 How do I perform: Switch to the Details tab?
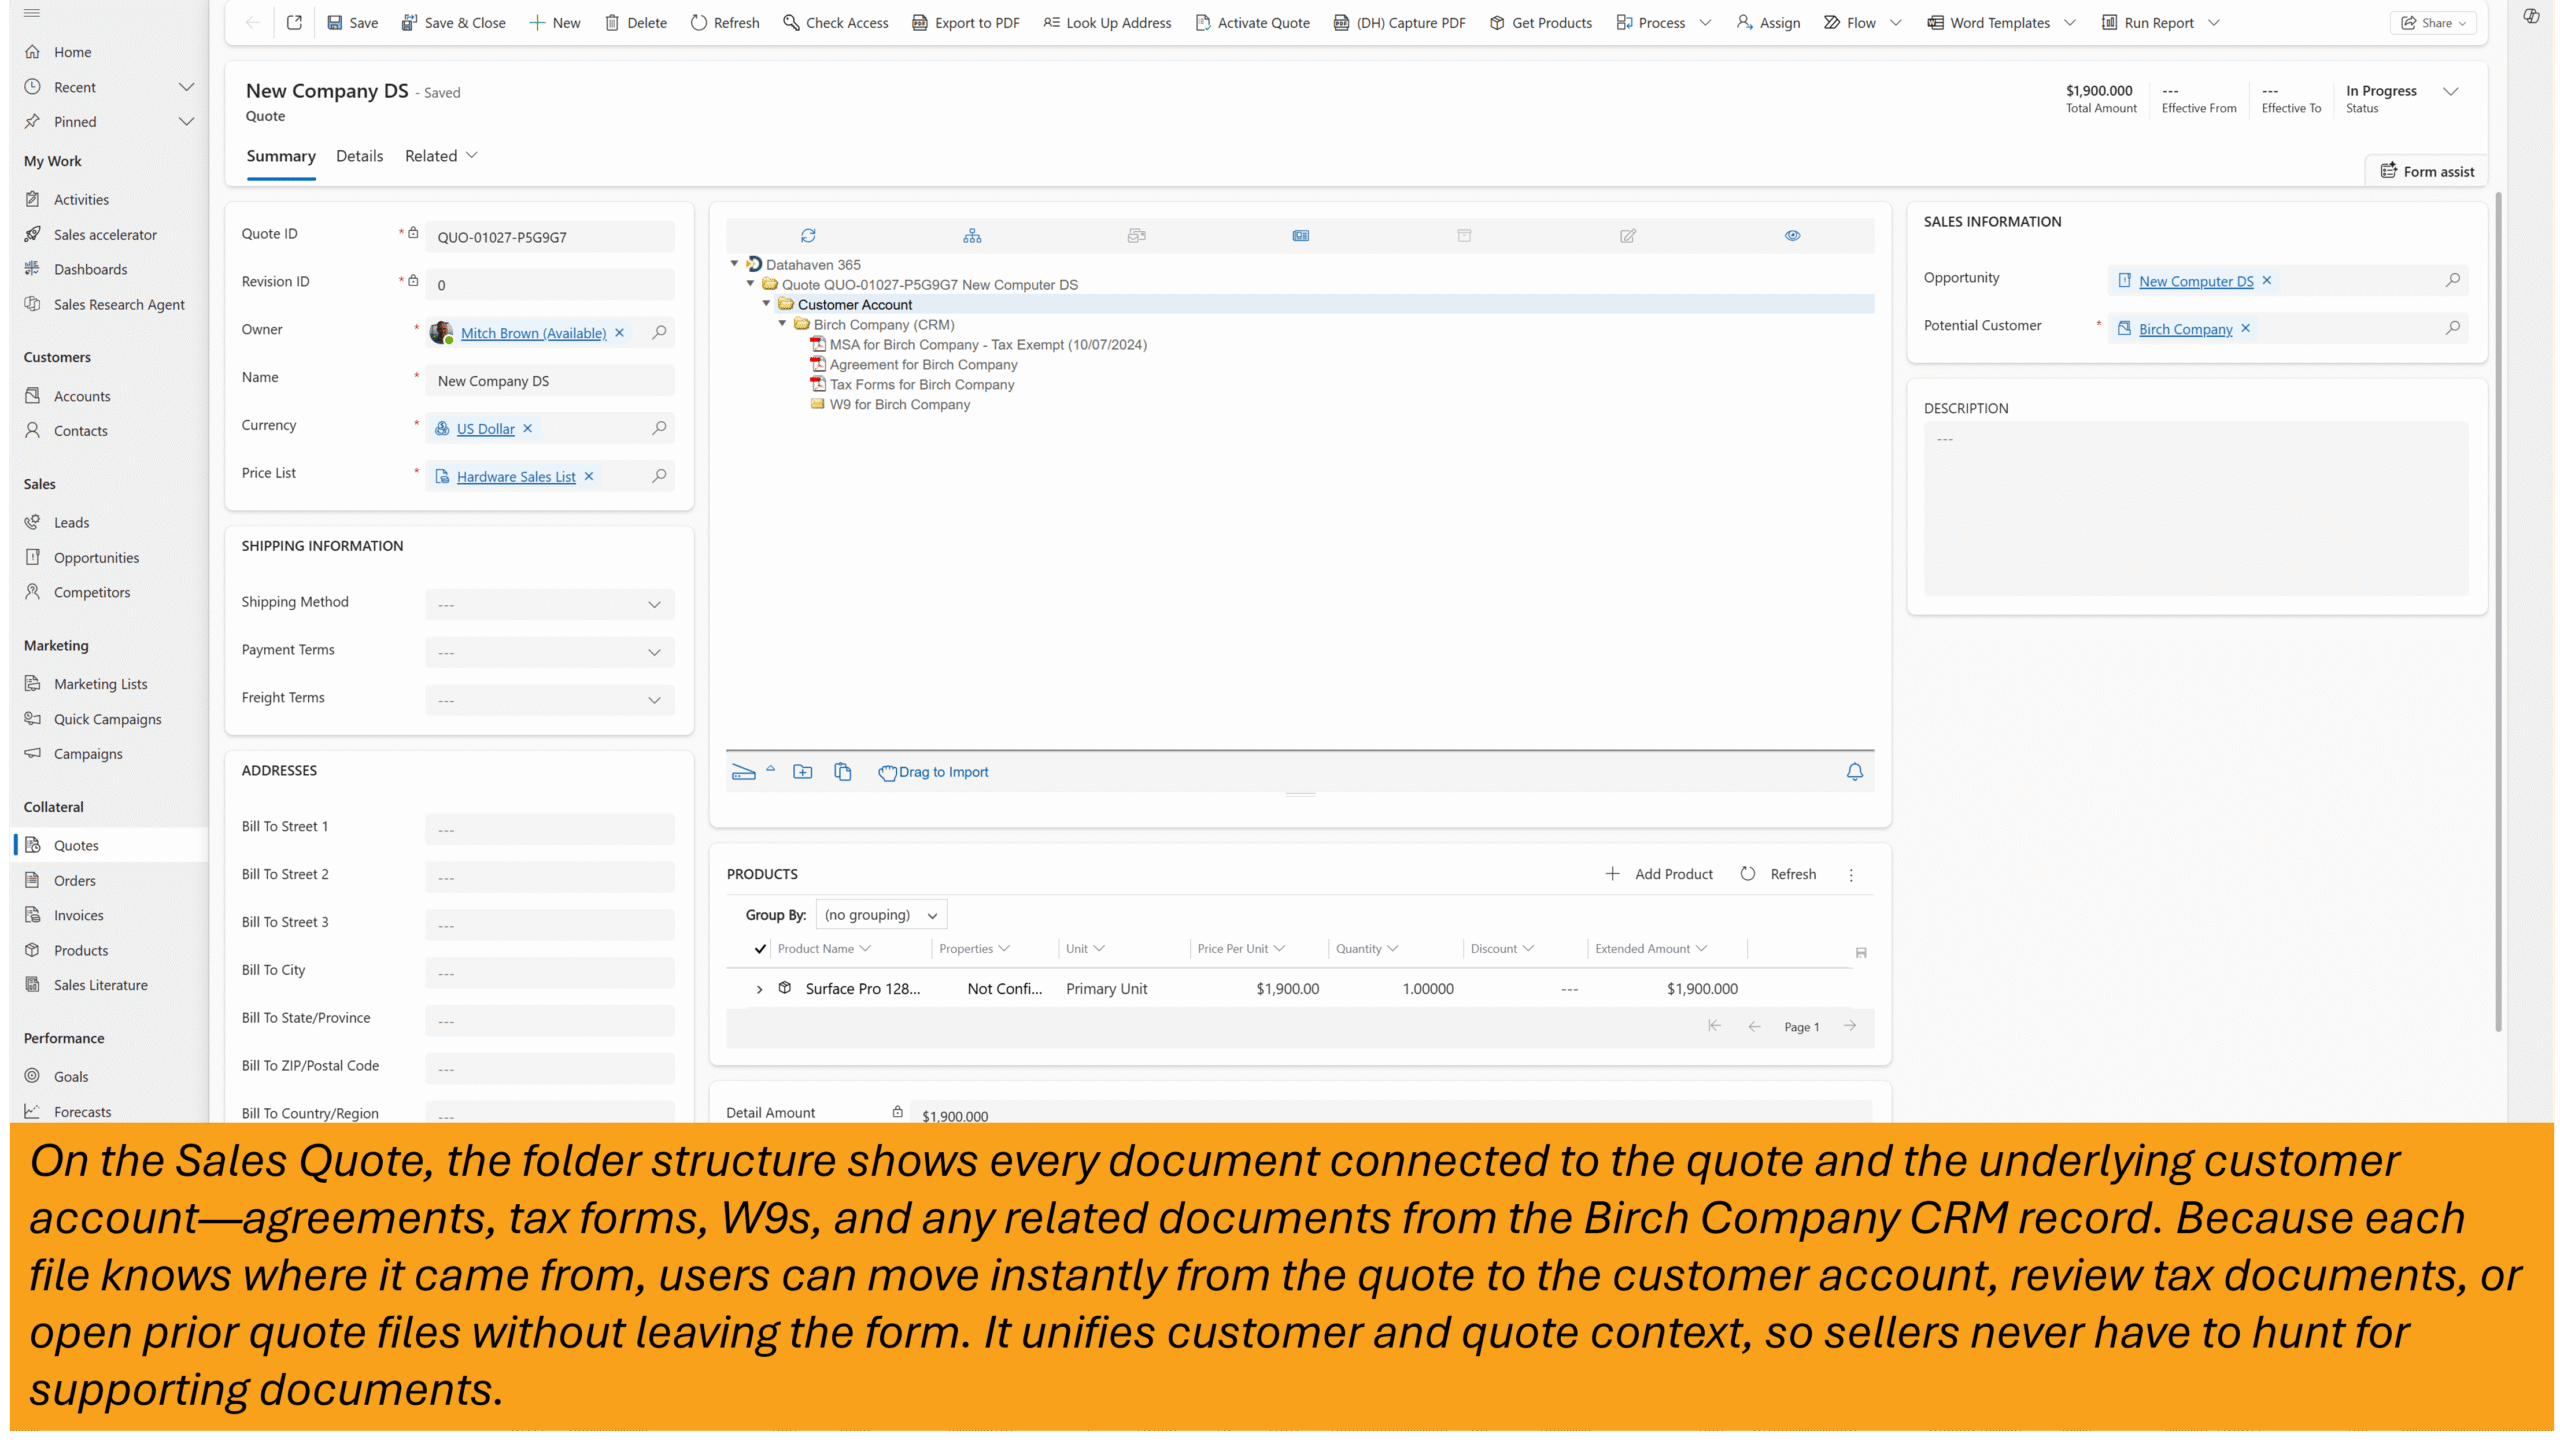359,156
